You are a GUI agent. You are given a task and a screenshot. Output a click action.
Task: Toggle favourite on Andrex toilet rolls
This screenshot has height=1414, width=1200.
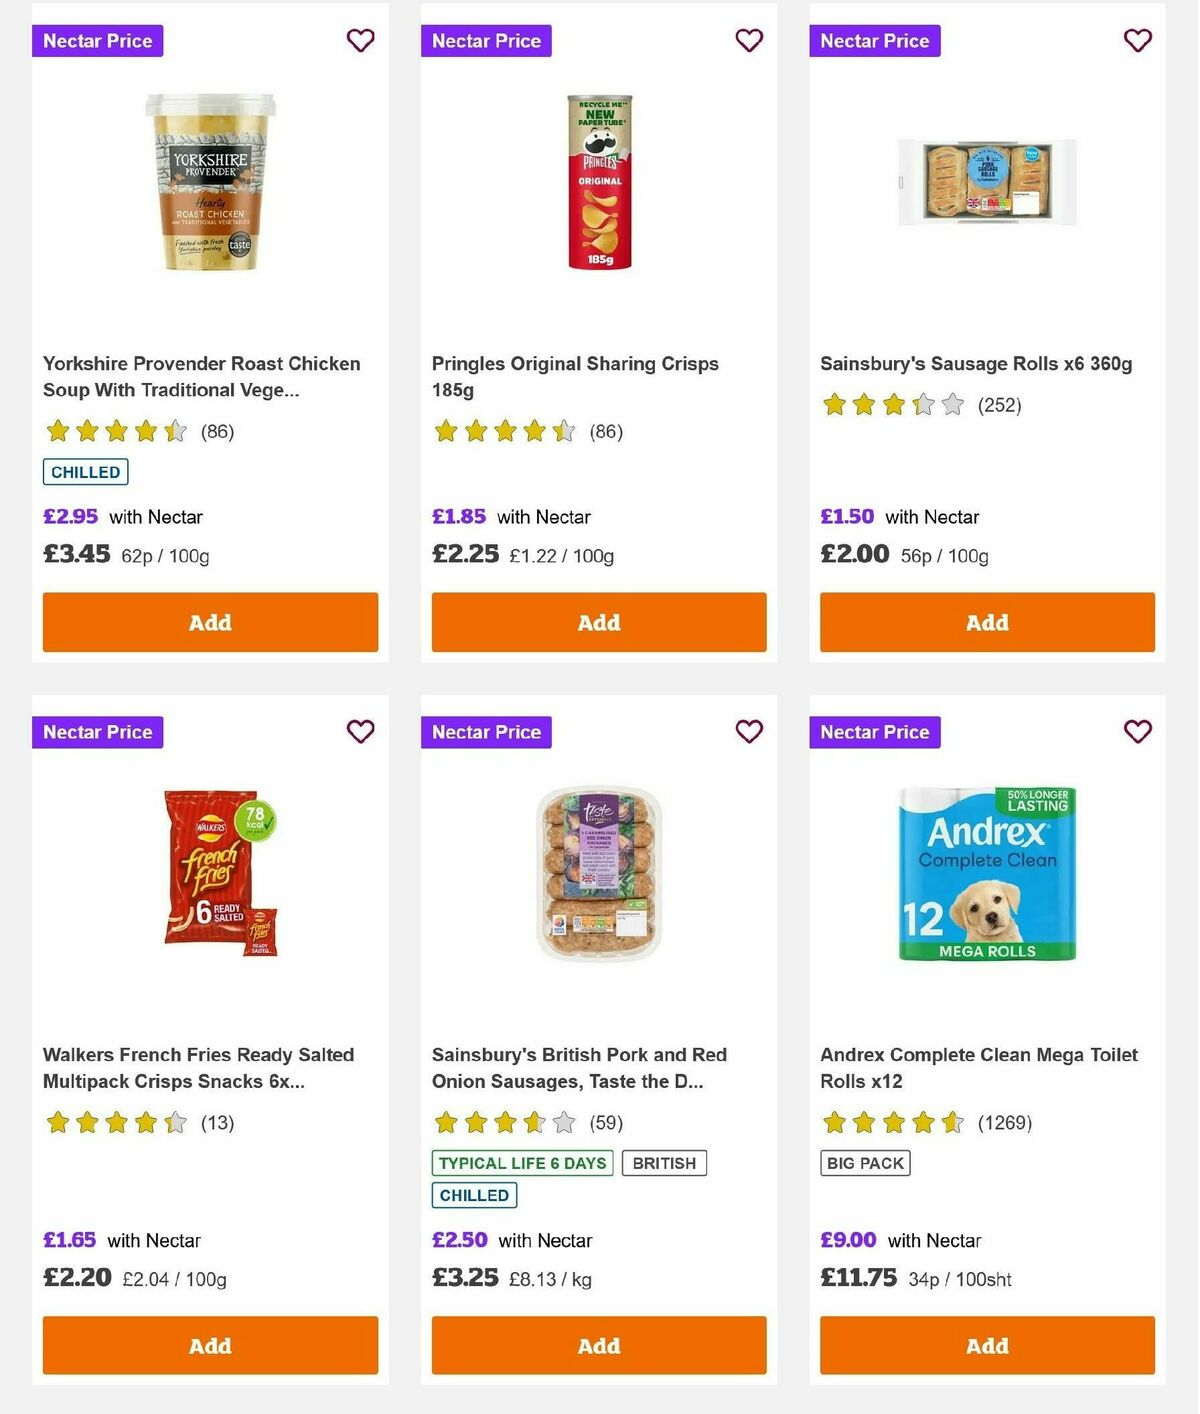coord(1137,732)
